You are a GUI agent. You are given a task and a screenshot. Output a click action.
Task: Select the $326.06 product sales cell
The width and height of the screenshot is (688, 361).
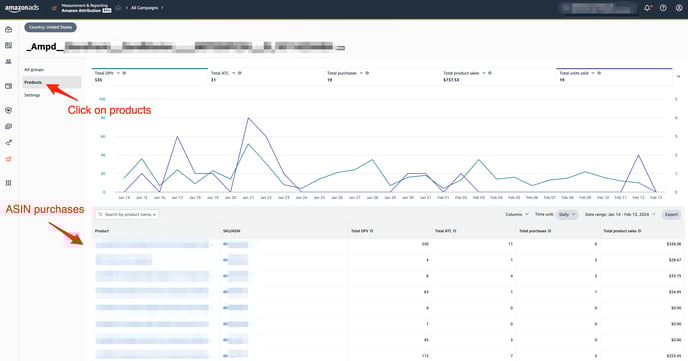(x=674, y=244)
